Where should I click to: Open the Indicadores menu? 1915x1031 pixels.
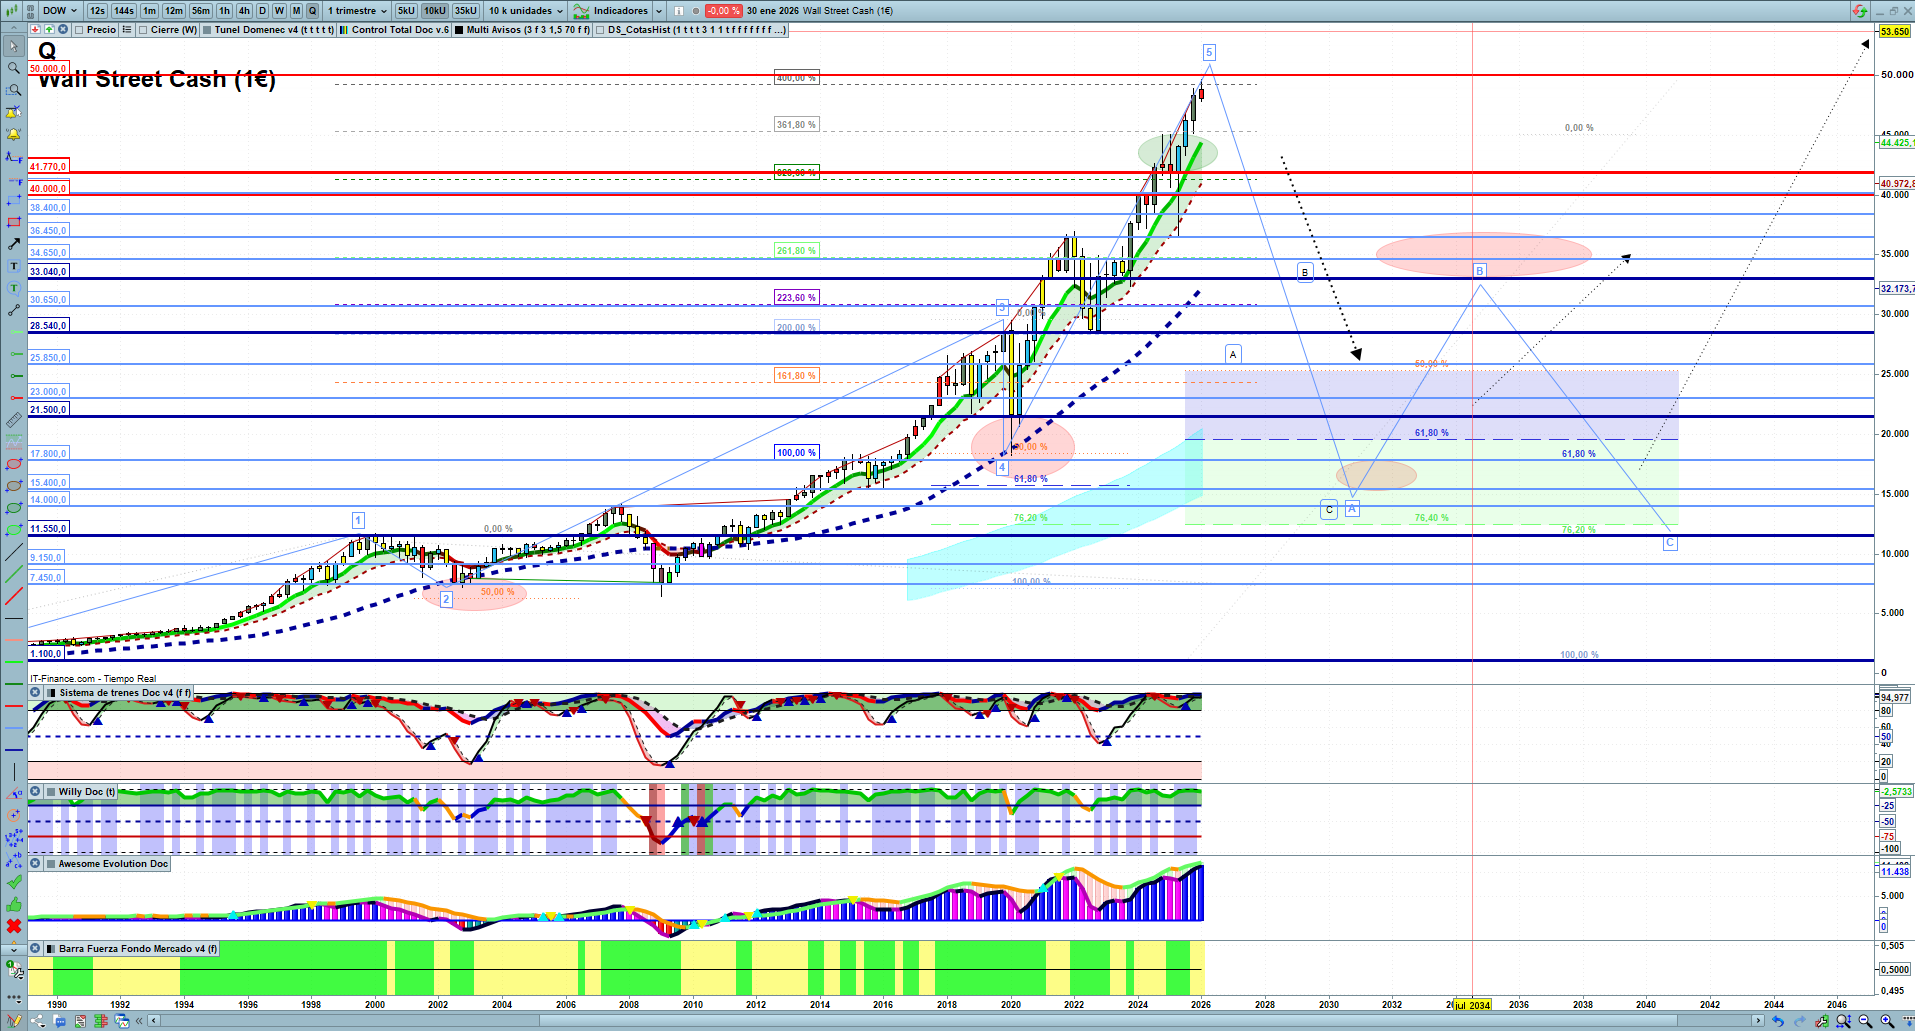tap(619, 11)
